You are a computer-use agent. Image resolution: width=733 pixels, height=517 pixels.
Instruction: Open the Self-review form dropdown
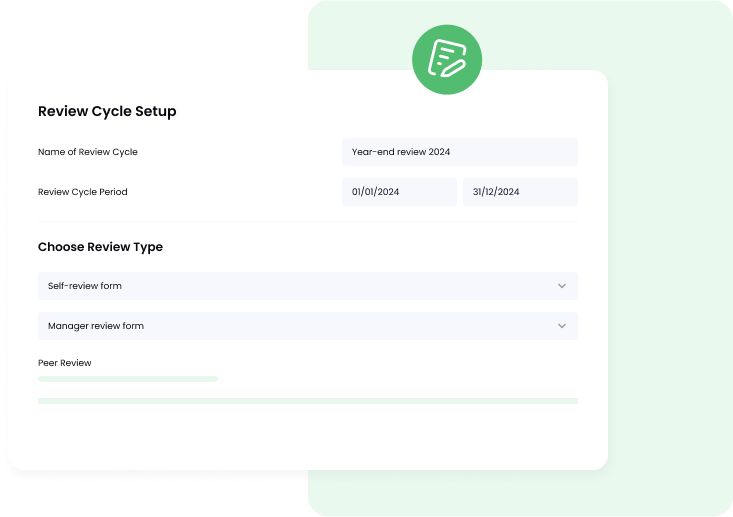pyautogui.click(x=308, y=286)
